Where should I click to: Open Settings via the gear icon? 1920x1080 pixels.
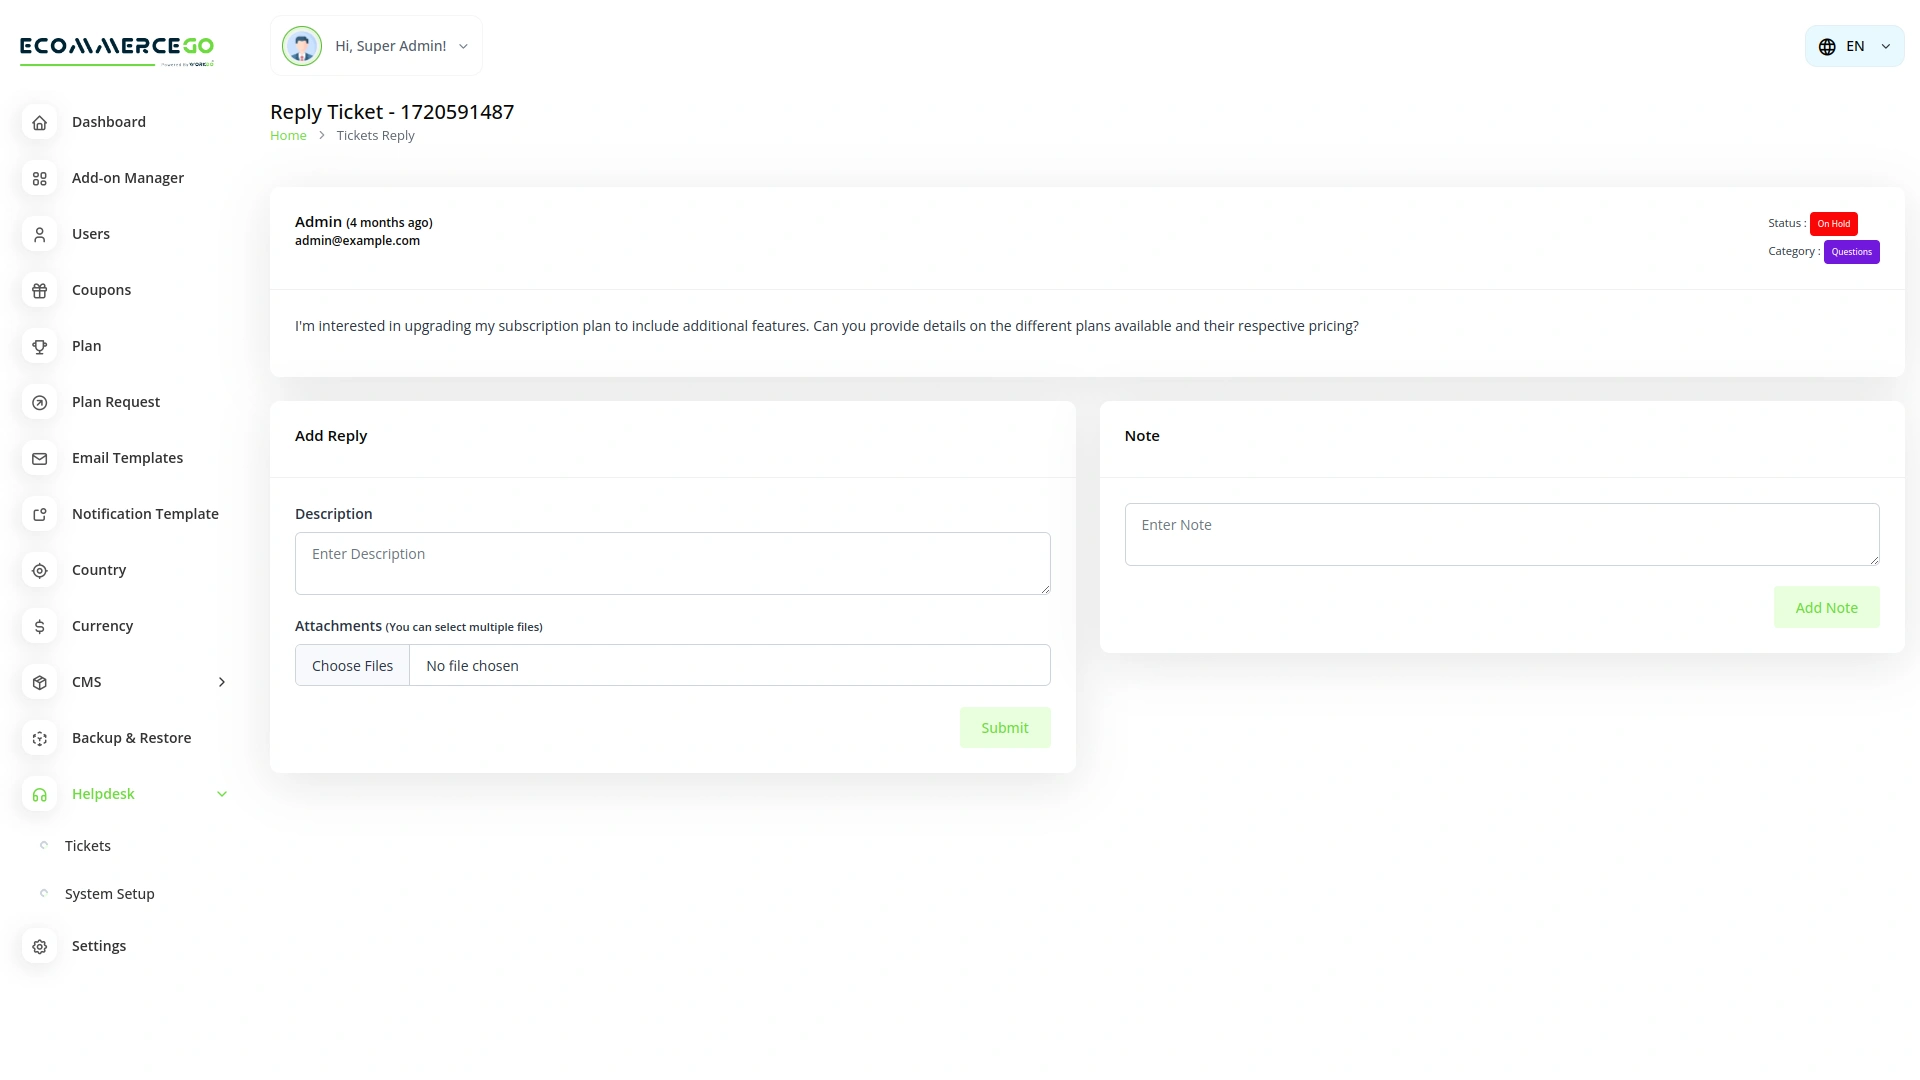click(x=39, y=946)
